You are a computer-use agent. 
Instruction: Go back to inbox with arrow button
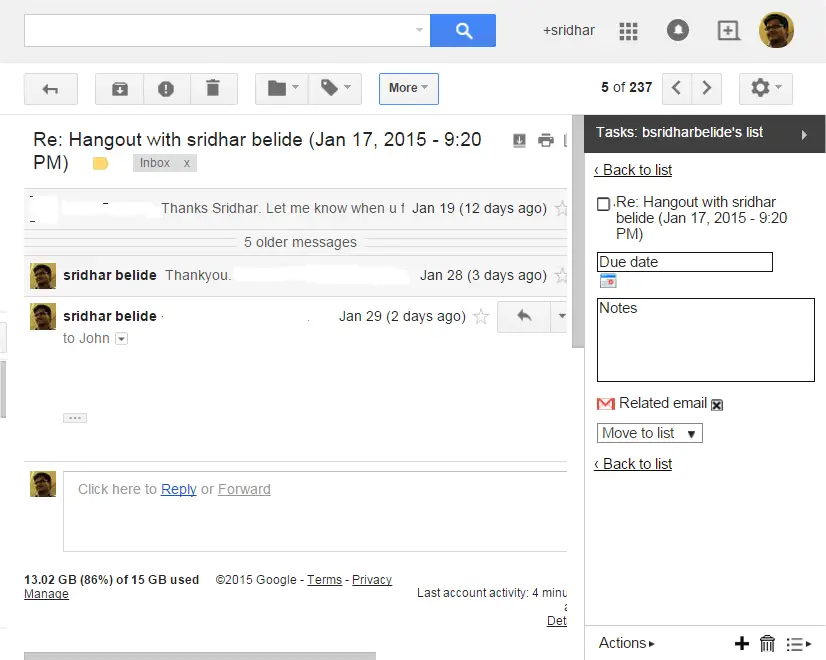[51, 89]
